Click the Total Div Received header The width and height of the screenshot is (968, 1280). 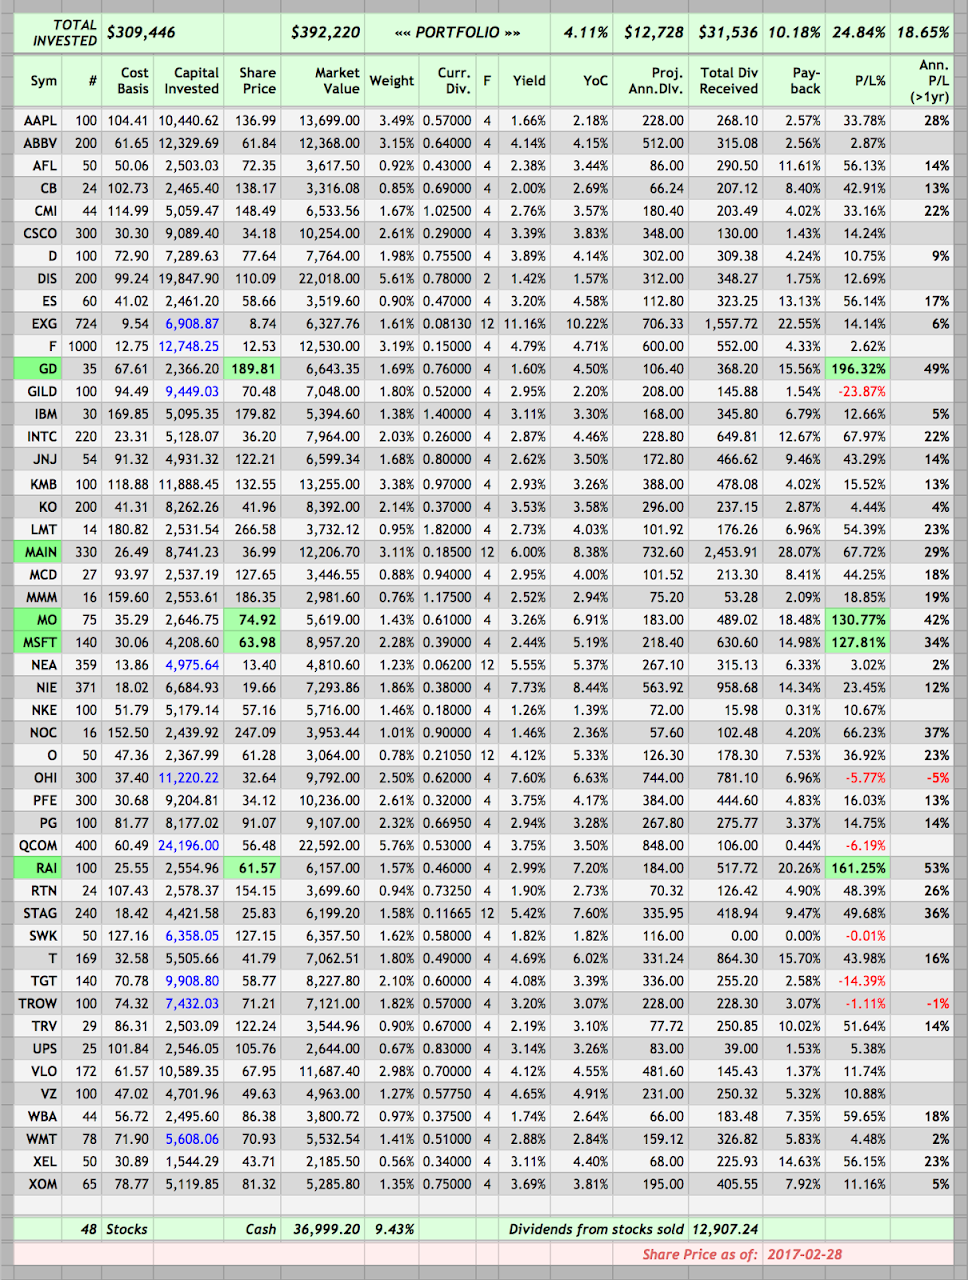point(729,80)
